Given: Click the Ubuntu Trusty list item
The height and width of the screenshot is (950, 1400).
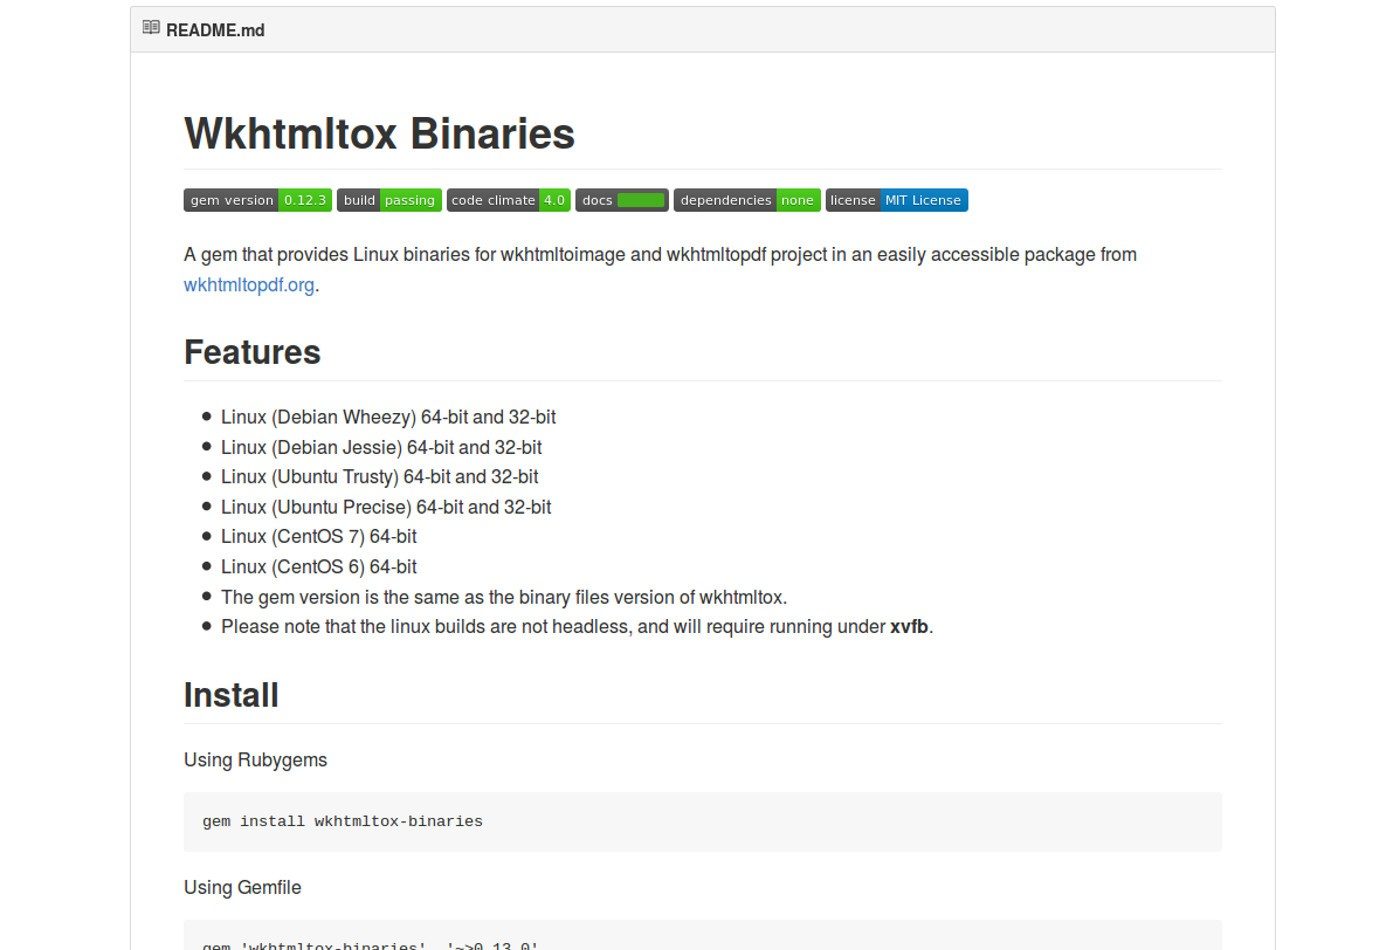Looking at the screenshot, I should (x=380, y=477).
